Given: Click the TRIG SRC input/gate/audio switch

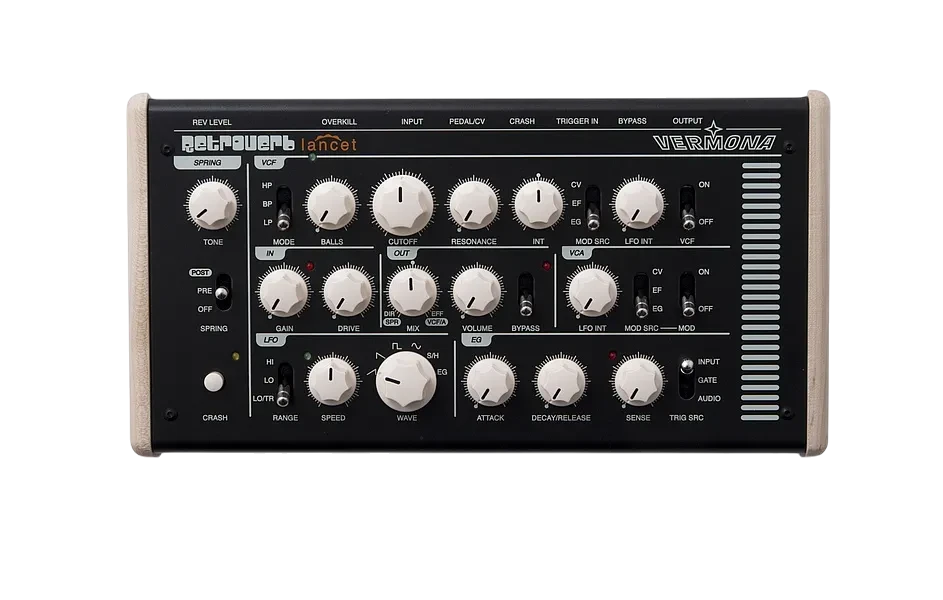Looking at the screenshot, I should coord(686,379).
